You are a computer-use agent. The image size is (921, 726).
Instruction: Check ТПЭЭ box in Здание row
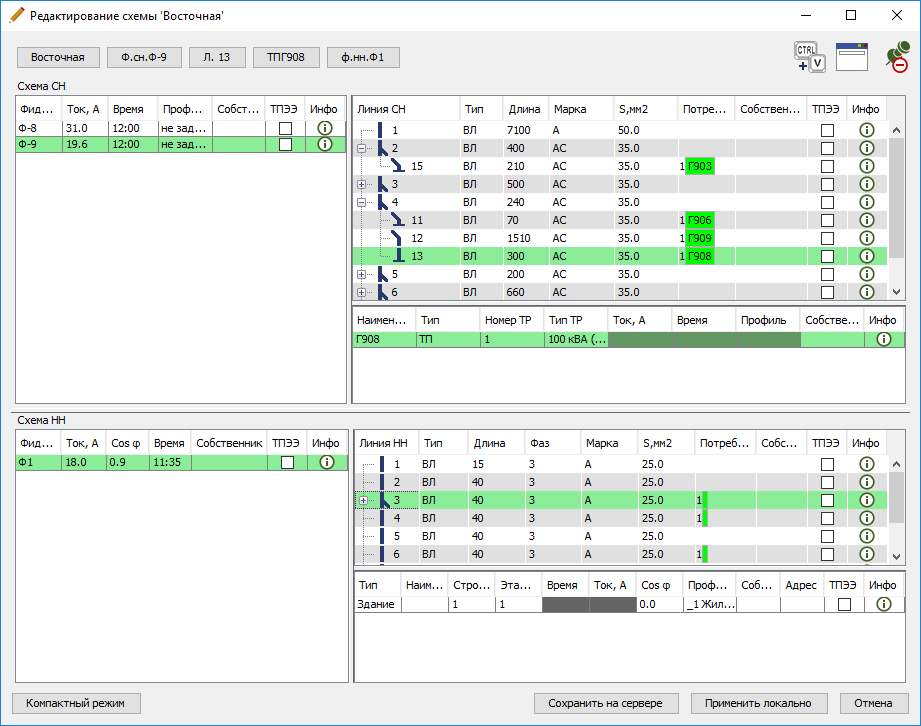tap(844, 604)
